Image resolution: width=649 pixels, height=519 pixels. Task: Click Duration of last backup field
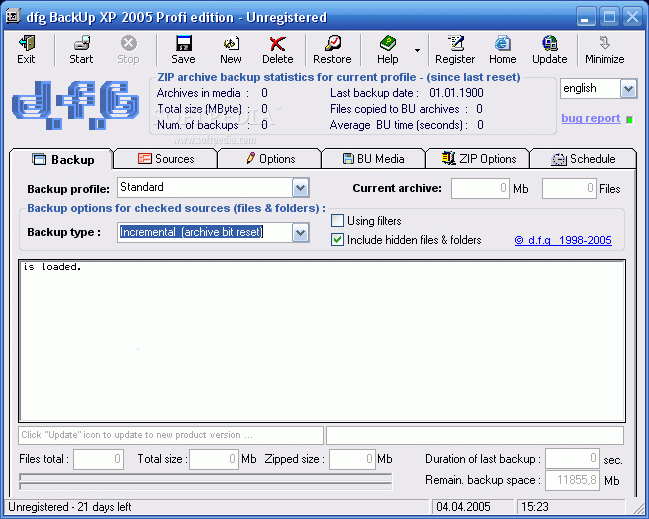572,458
